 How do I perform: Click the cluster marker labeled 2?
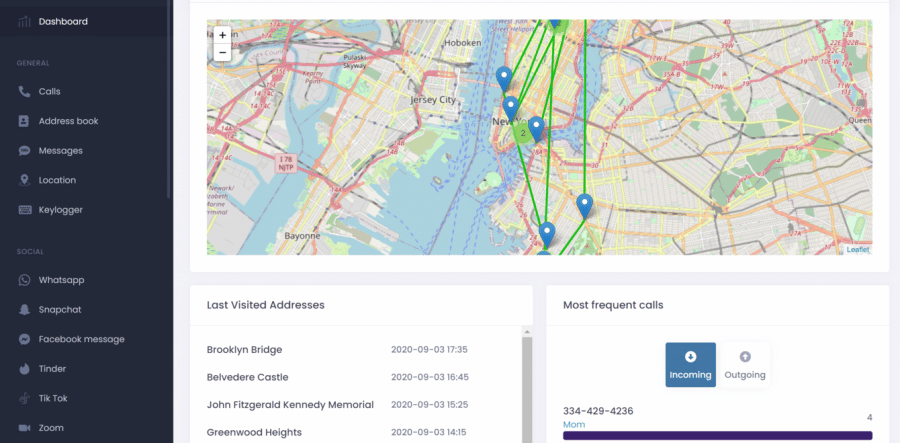[522, 132]
